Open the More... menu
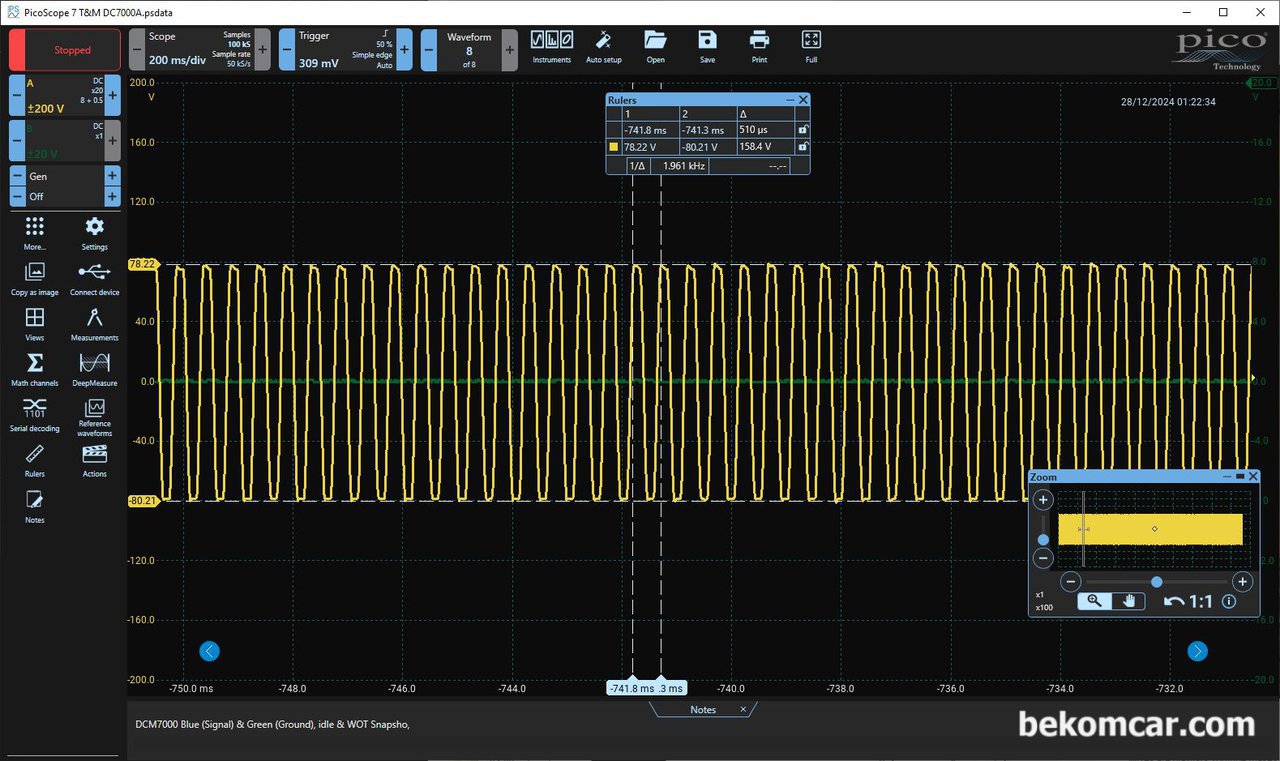 pyautogui.click(x=34, y=231)
